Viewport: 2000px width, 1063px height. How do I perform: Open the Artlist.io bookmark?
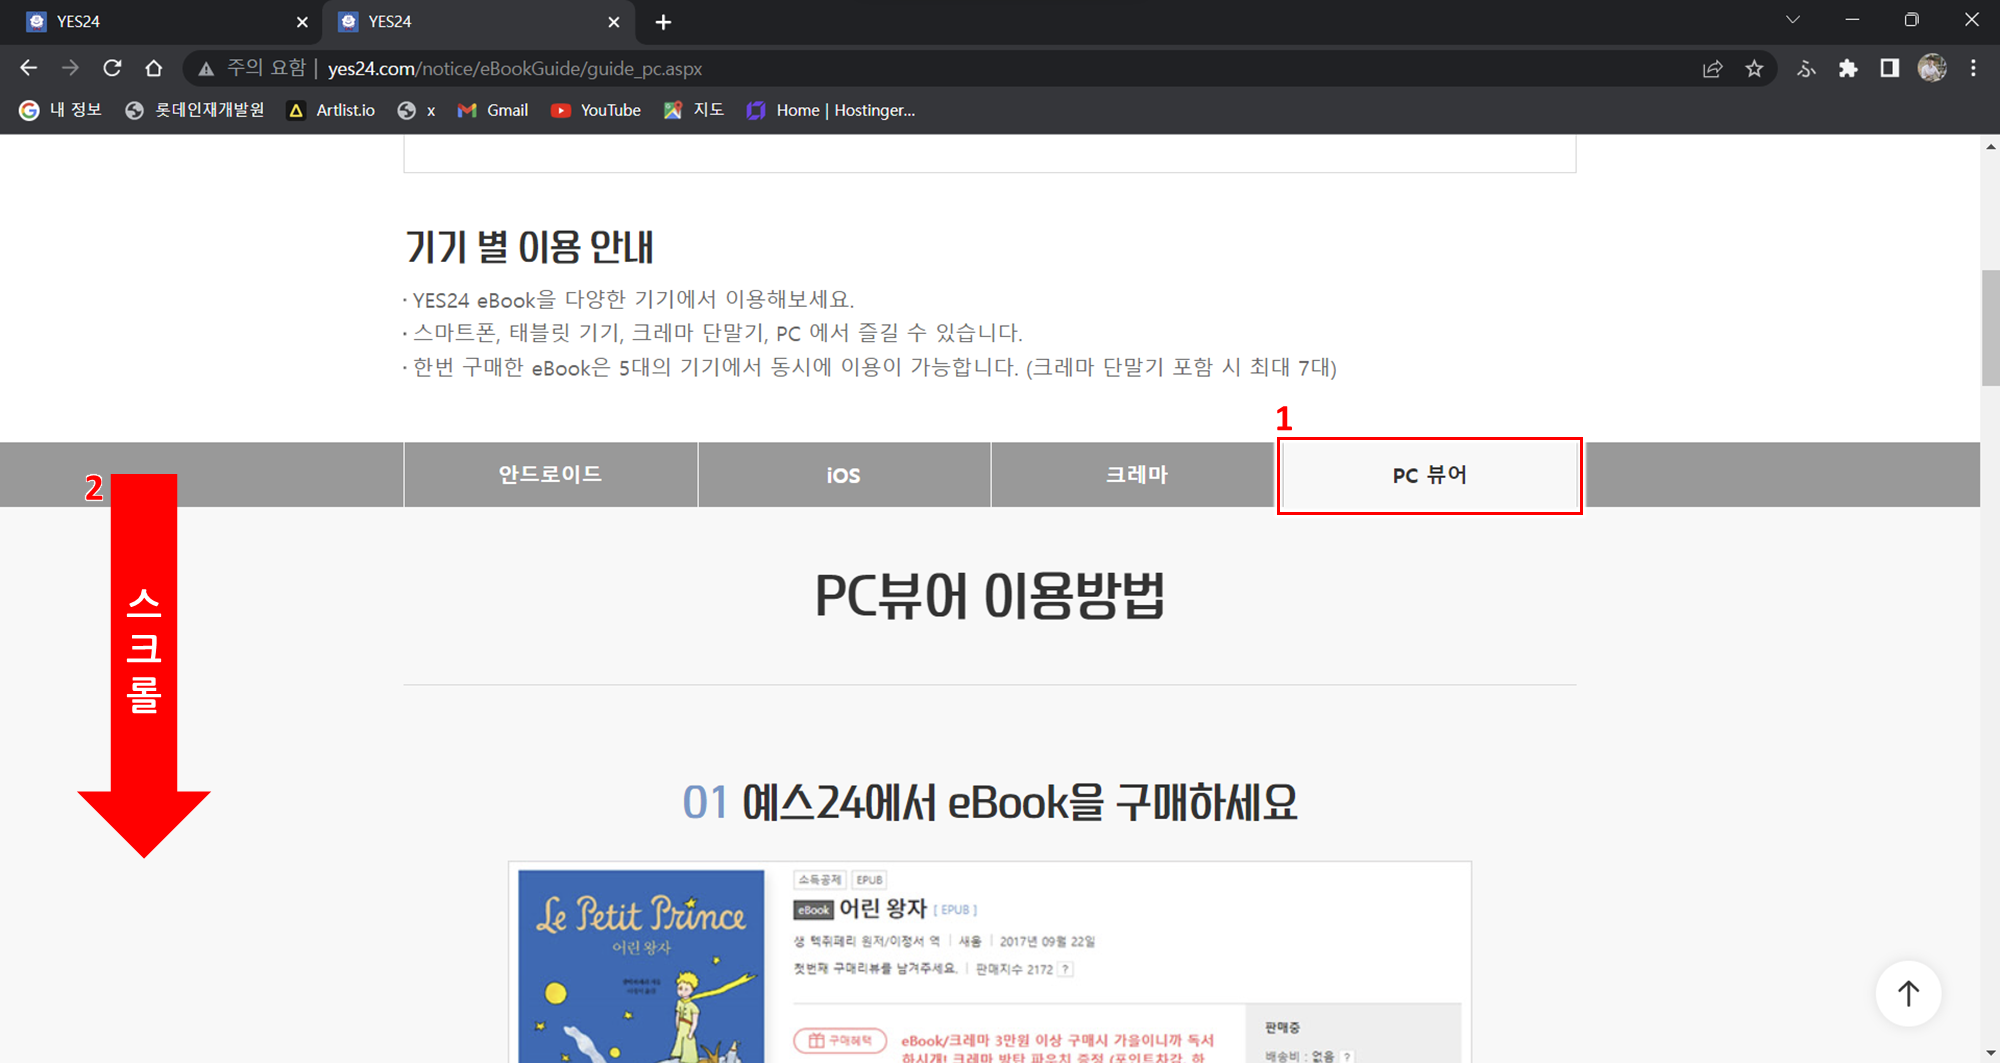[x=331, y=110]
